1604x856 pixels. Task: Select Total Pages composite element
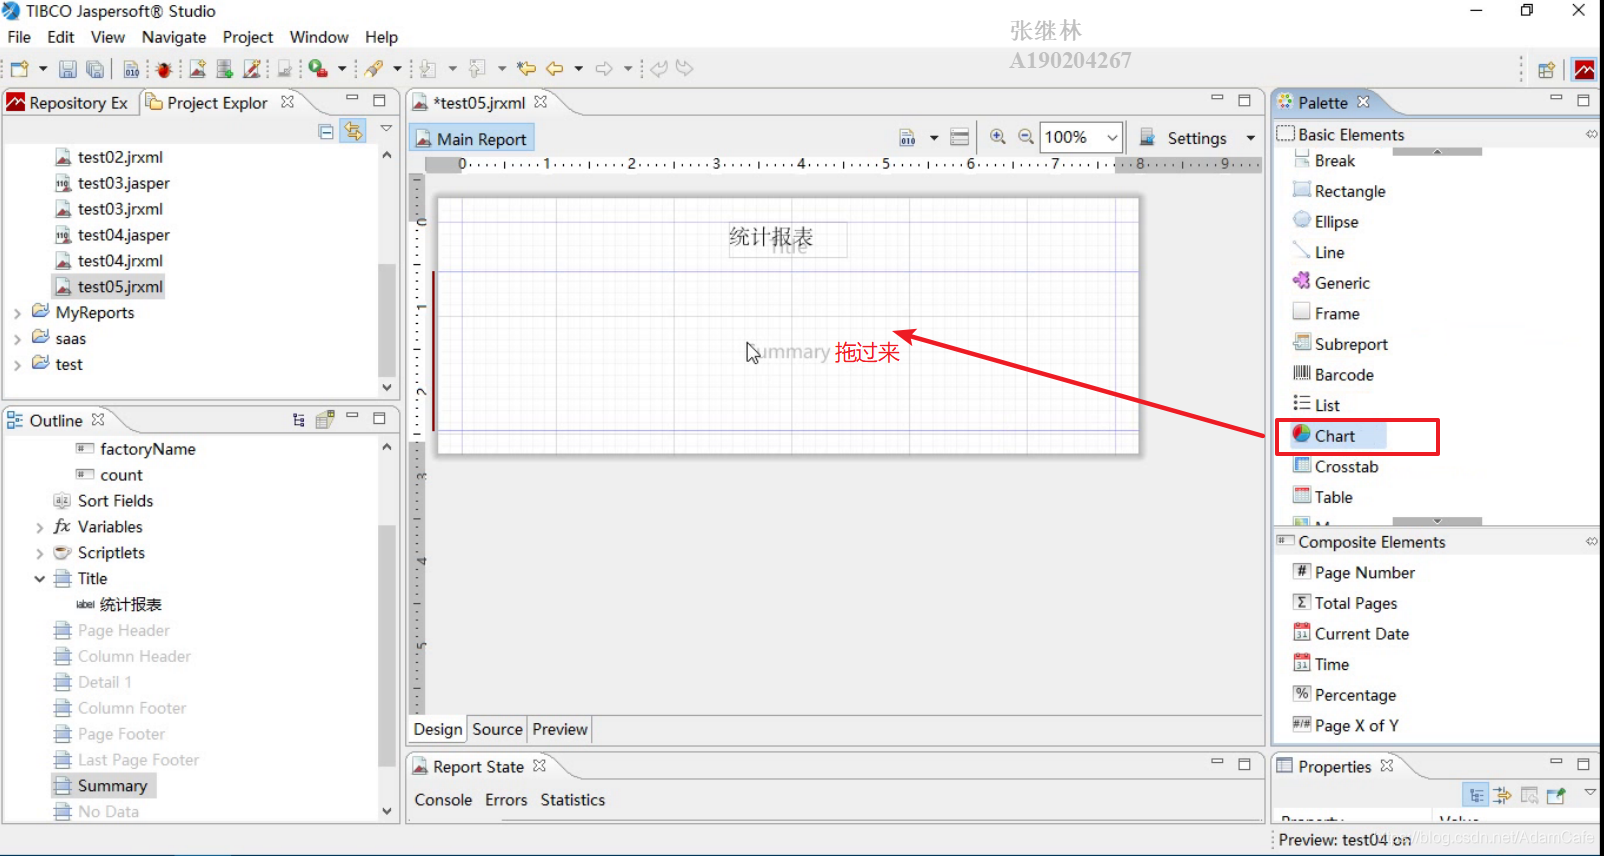(1345, 603)
